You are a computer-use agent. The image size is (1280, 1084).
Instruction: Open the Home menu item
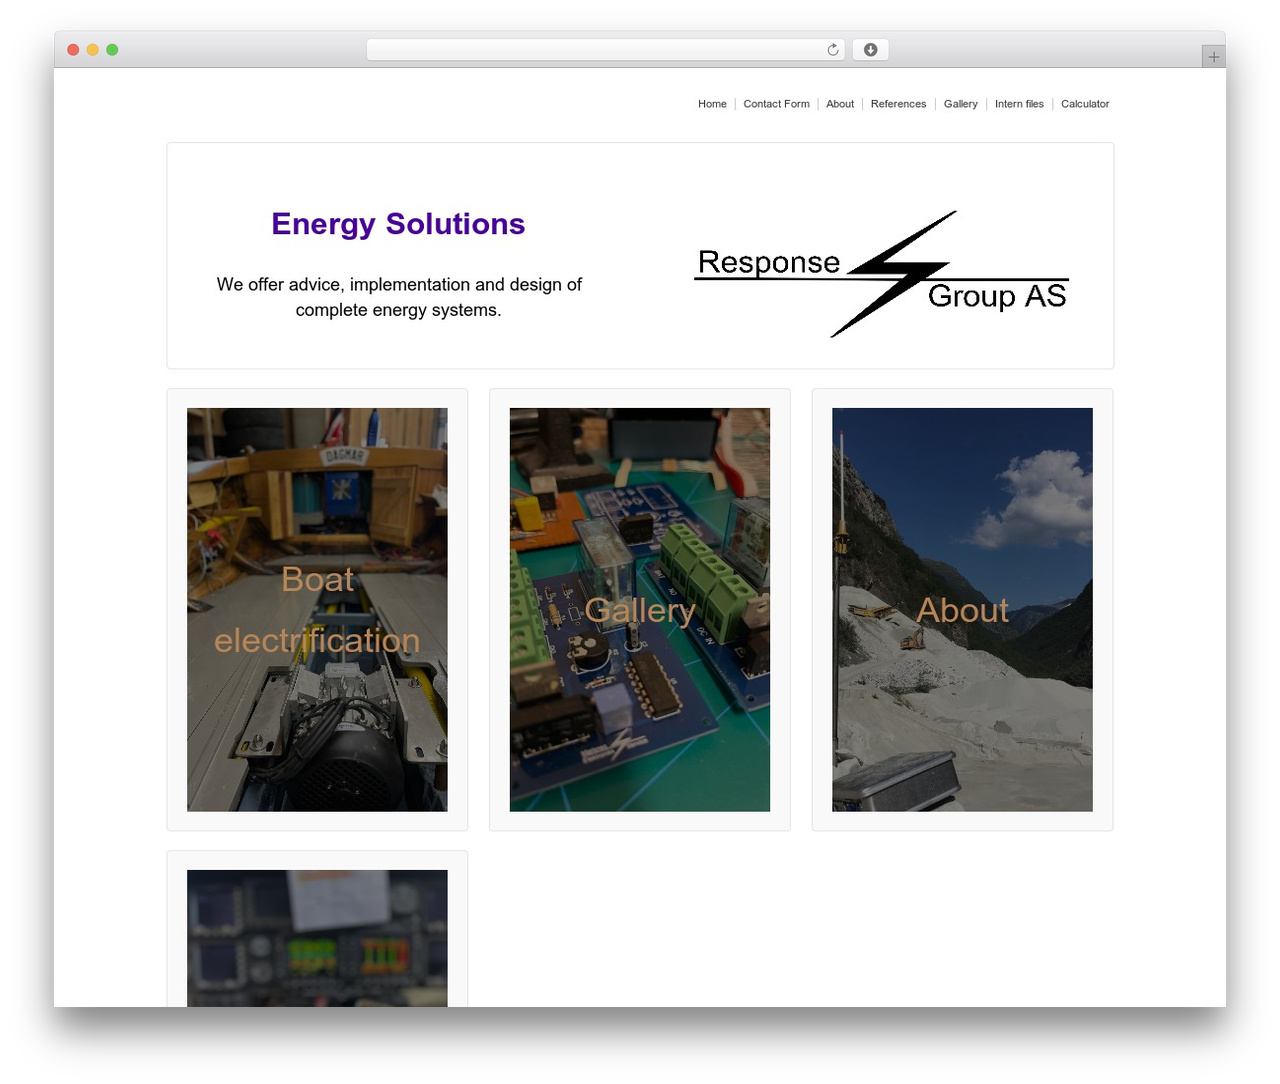[712, 104]
